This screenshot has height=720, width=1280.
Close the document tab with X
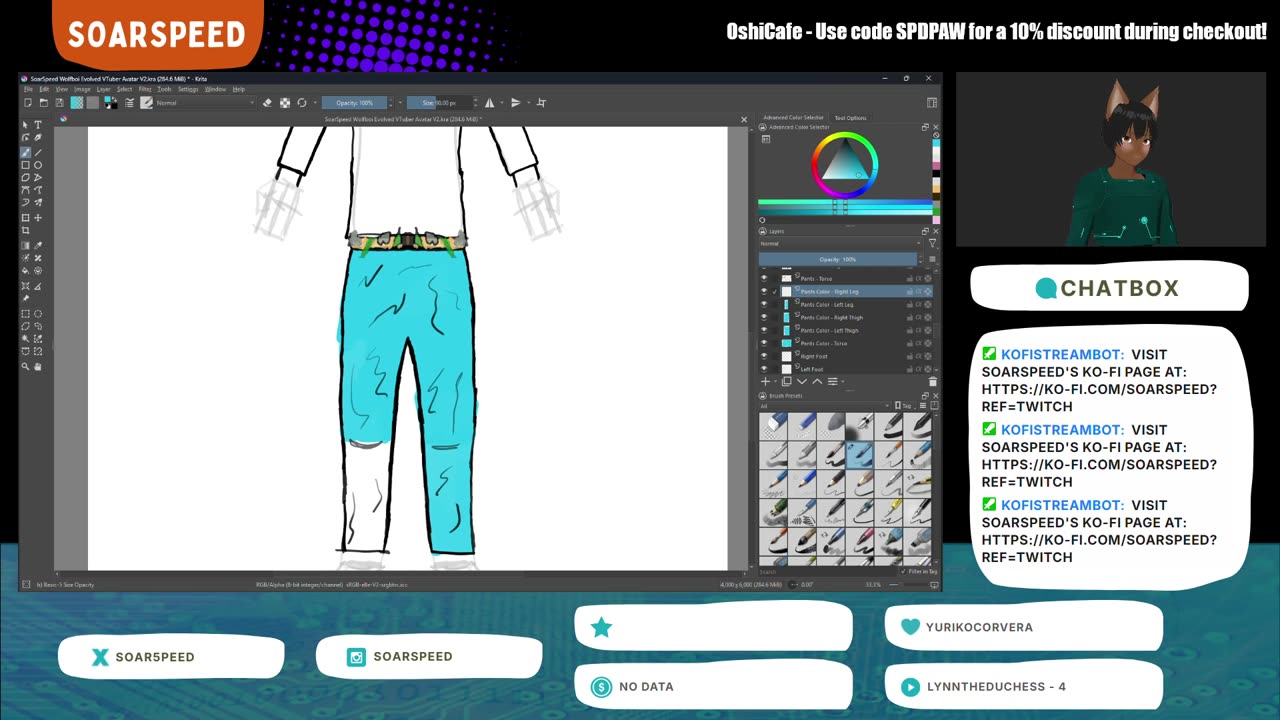(x=743, y=120)
